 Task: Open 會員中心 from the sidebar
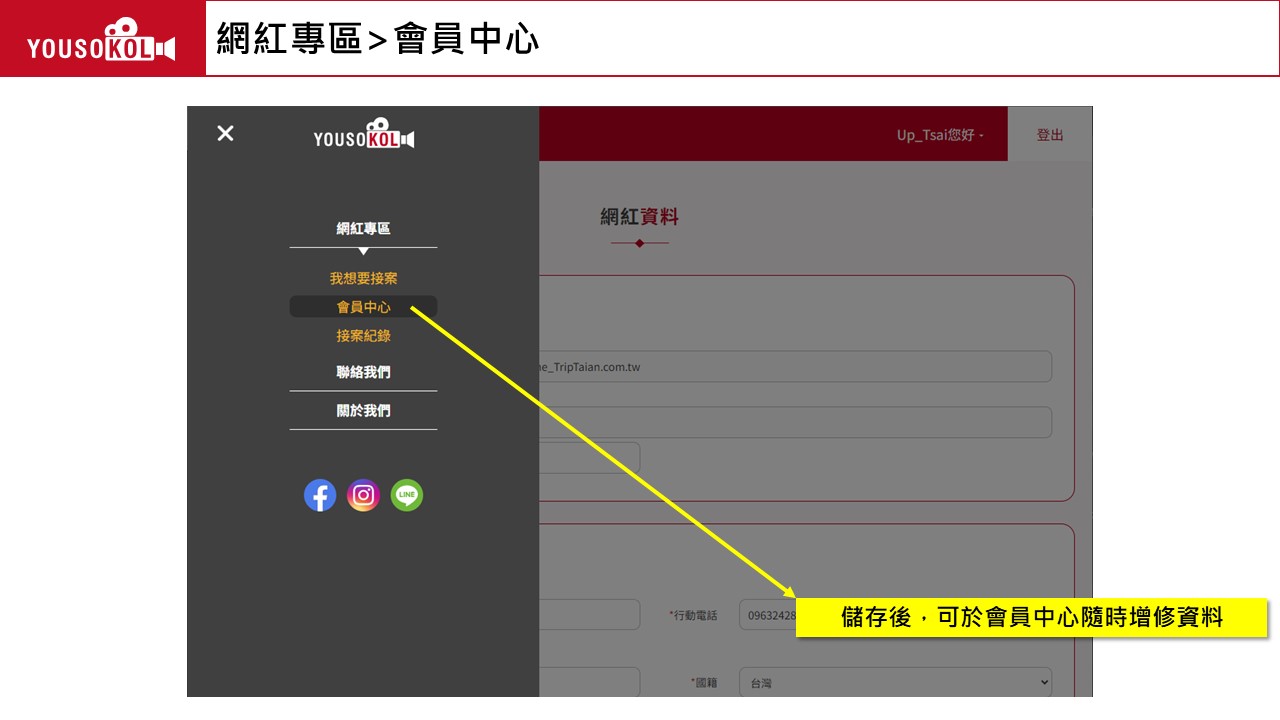coord(363,307)
